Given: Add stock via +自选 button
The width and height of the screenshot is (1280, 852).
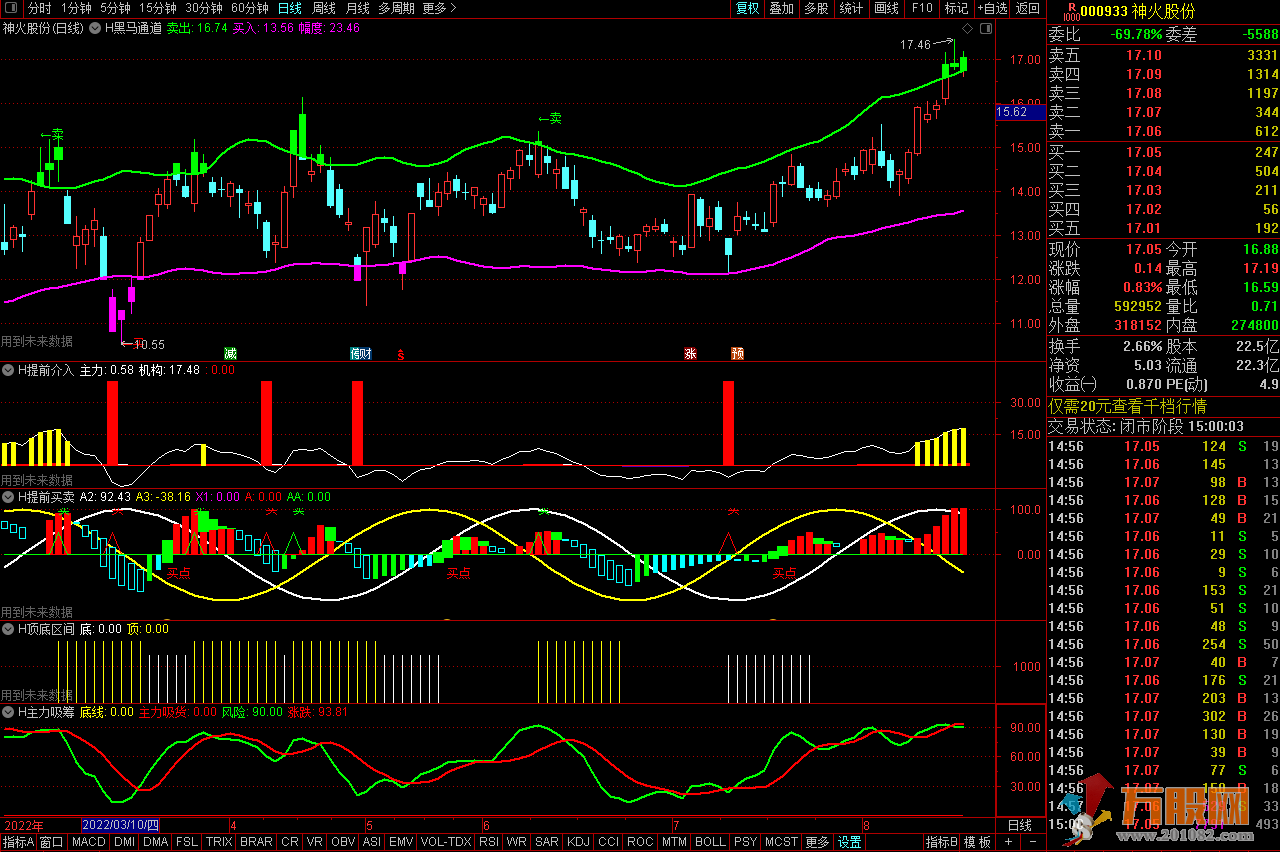Looking at the screenshot, I should 991,8.
